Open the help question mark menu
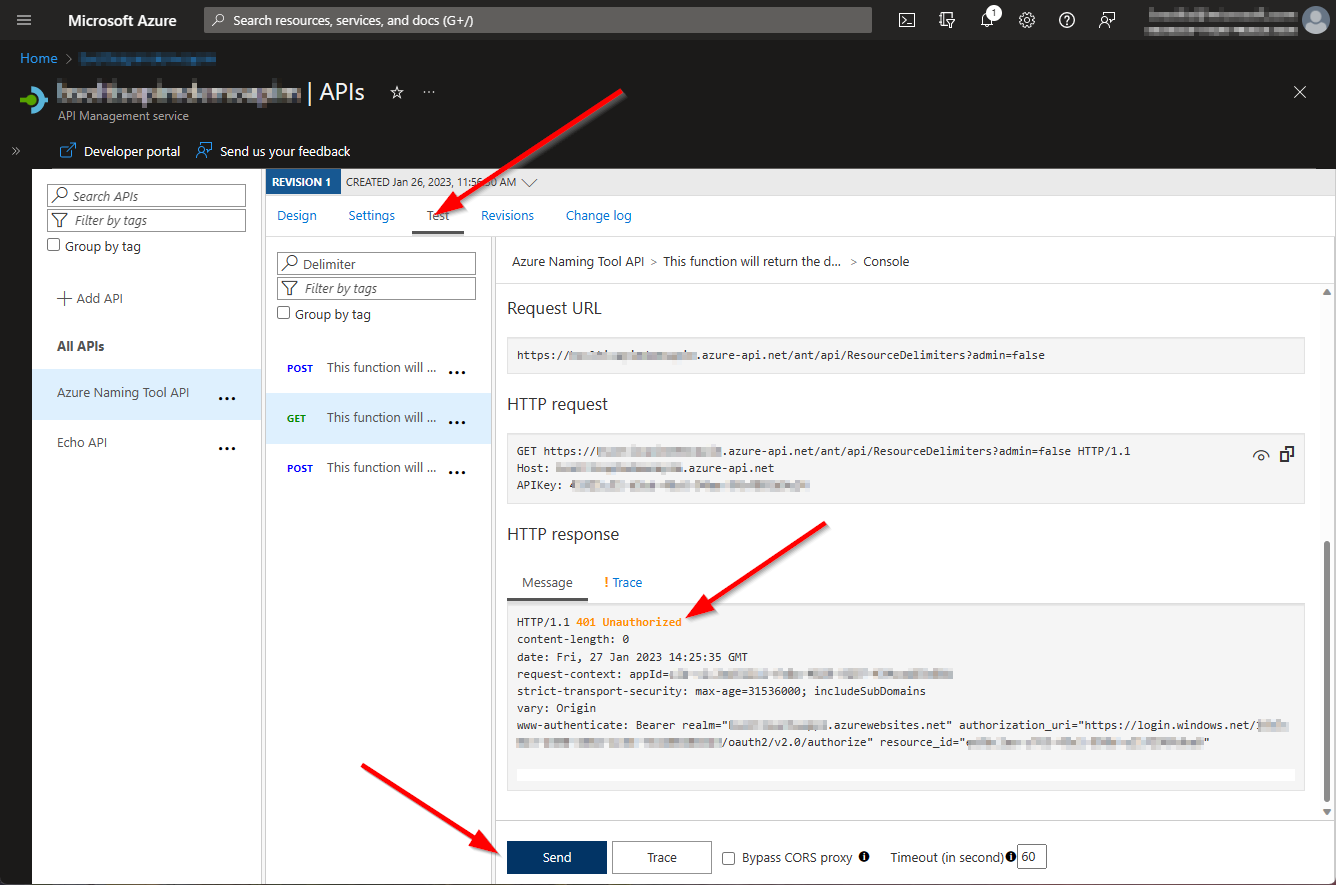The height and width of the screenshot is (885, 1336). click(1066, 20)
